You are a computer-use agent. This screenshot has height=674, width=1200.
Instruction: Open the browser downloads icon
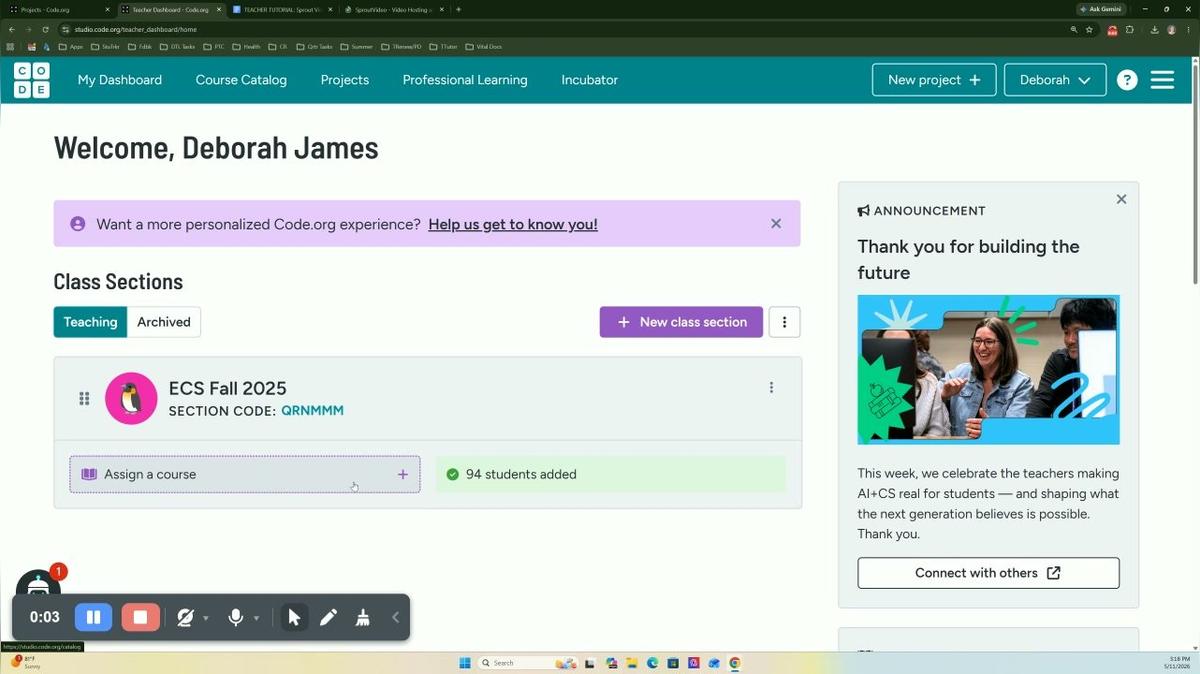click(1155, 29)
